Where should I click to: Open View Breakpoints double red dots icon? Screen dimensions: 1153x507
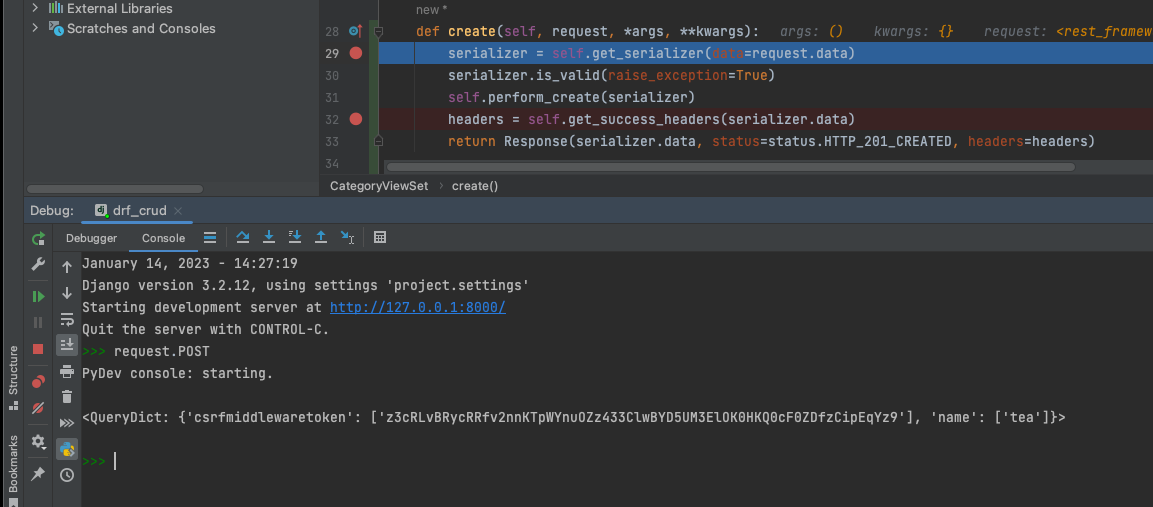[38, 381]
